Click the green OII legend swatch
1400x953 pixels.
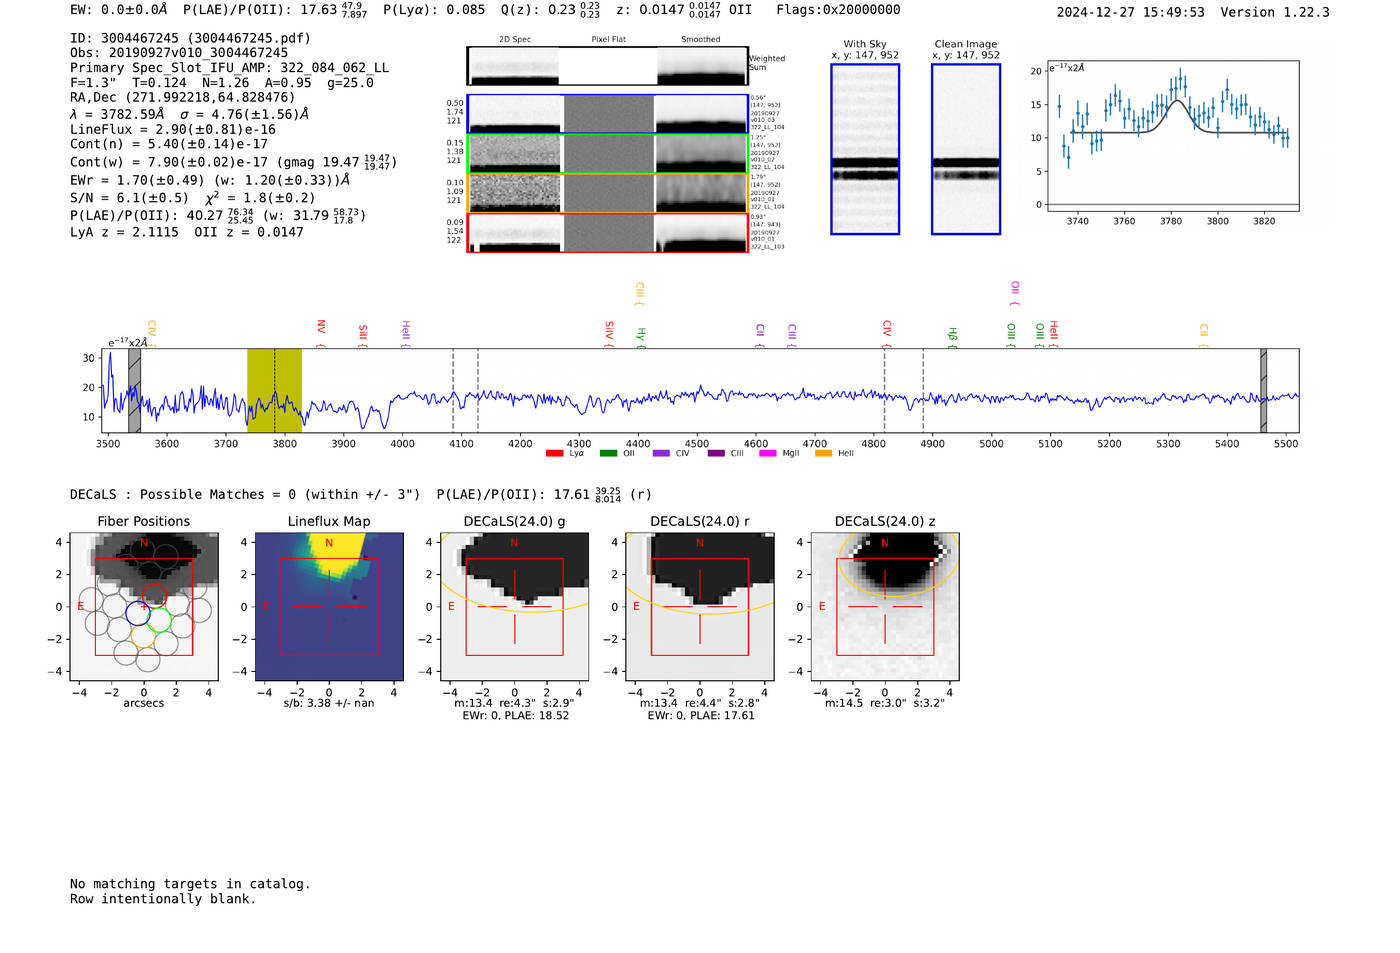[x=608, y=453]
